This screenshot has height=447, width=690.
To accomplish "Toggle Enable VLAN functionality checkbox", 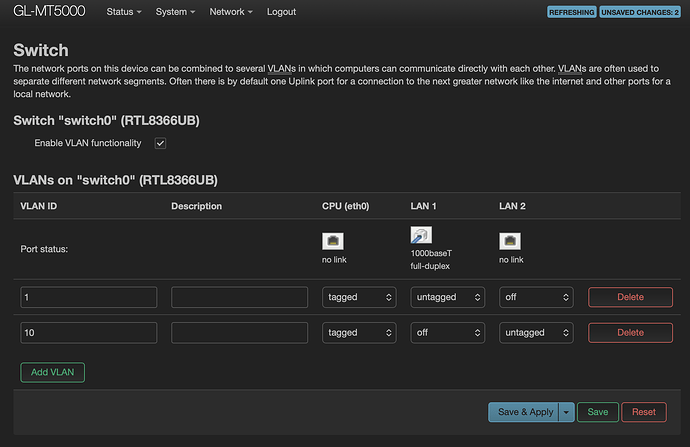I will [160, 143].
